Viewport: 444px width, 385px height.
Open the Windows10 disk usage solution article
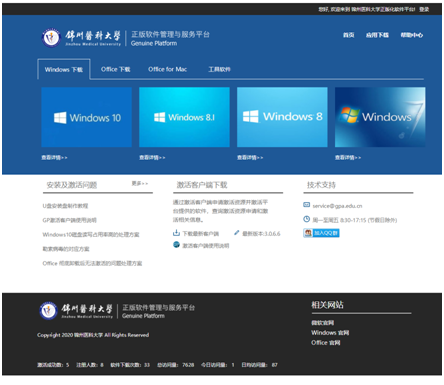91,234
